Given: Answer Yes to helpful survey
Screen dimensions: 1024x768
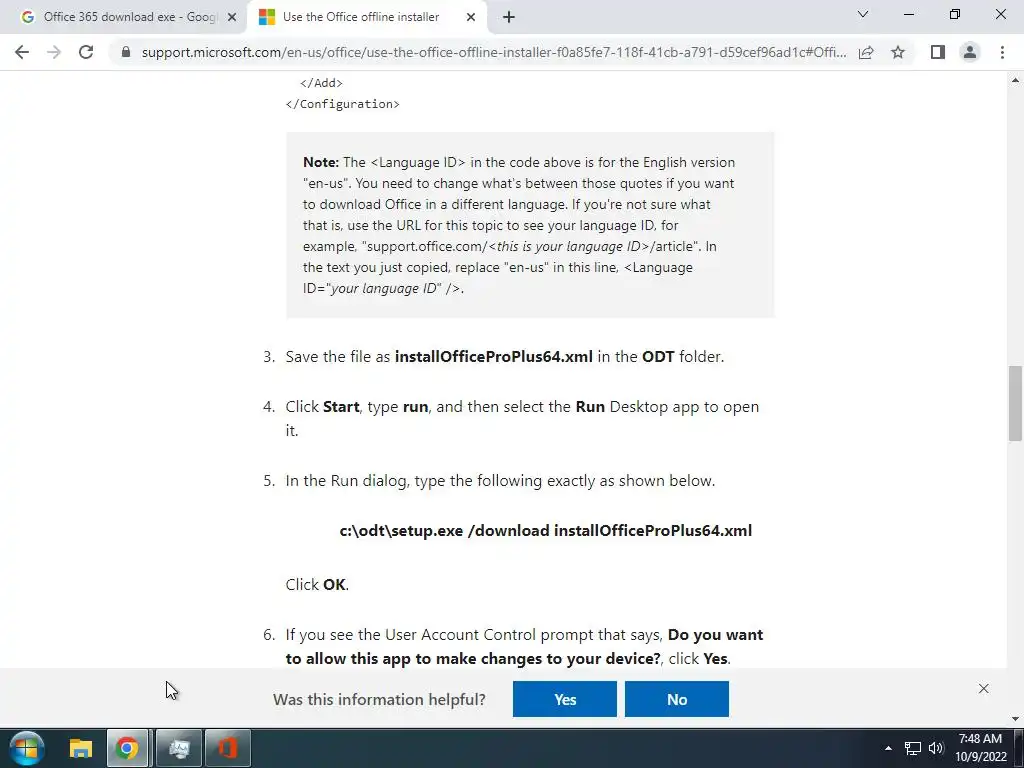Looking at the screenshot, I should [565, 699].
